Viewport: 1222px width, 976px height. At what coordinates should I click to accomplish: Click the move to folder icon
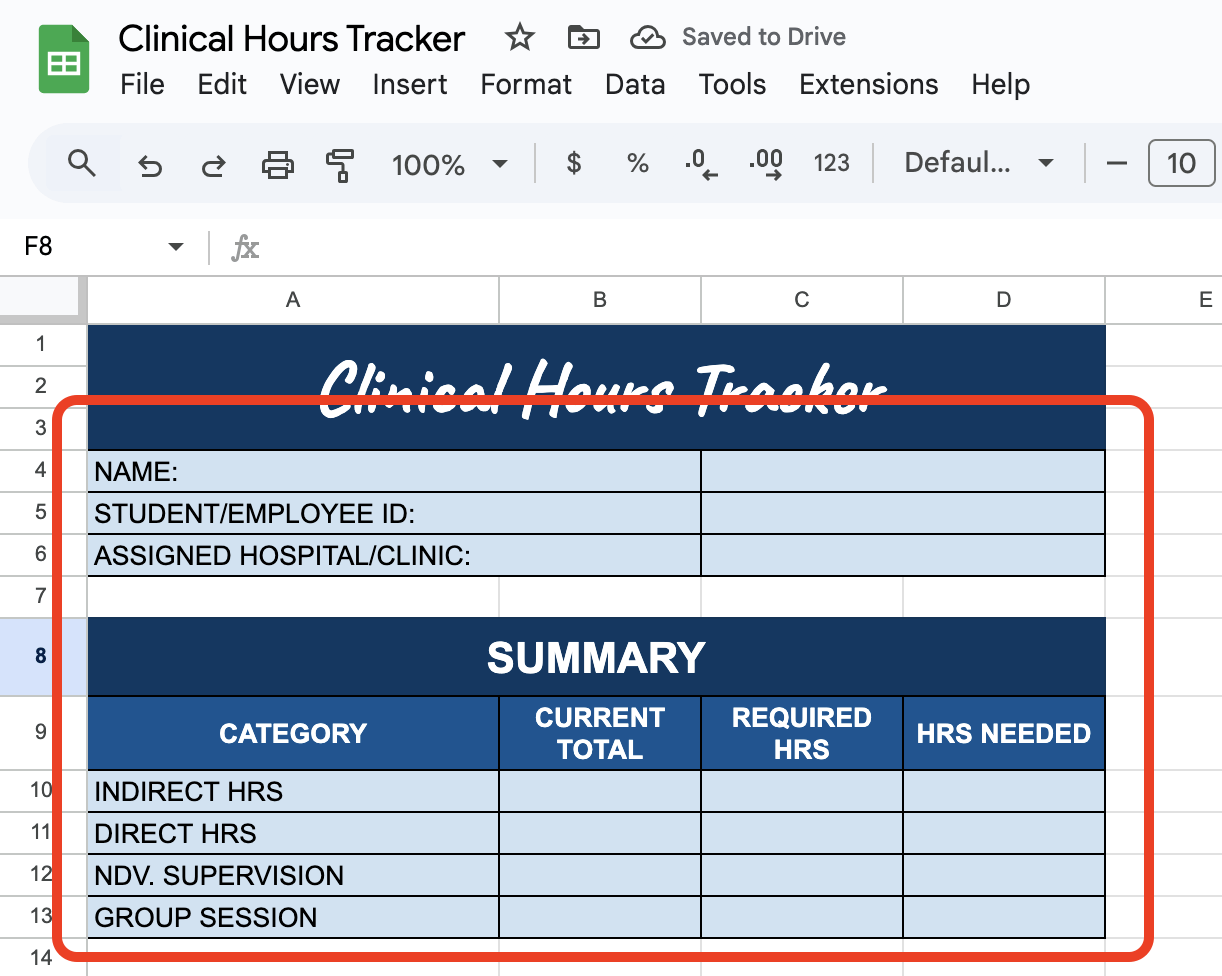coord(583,38)
